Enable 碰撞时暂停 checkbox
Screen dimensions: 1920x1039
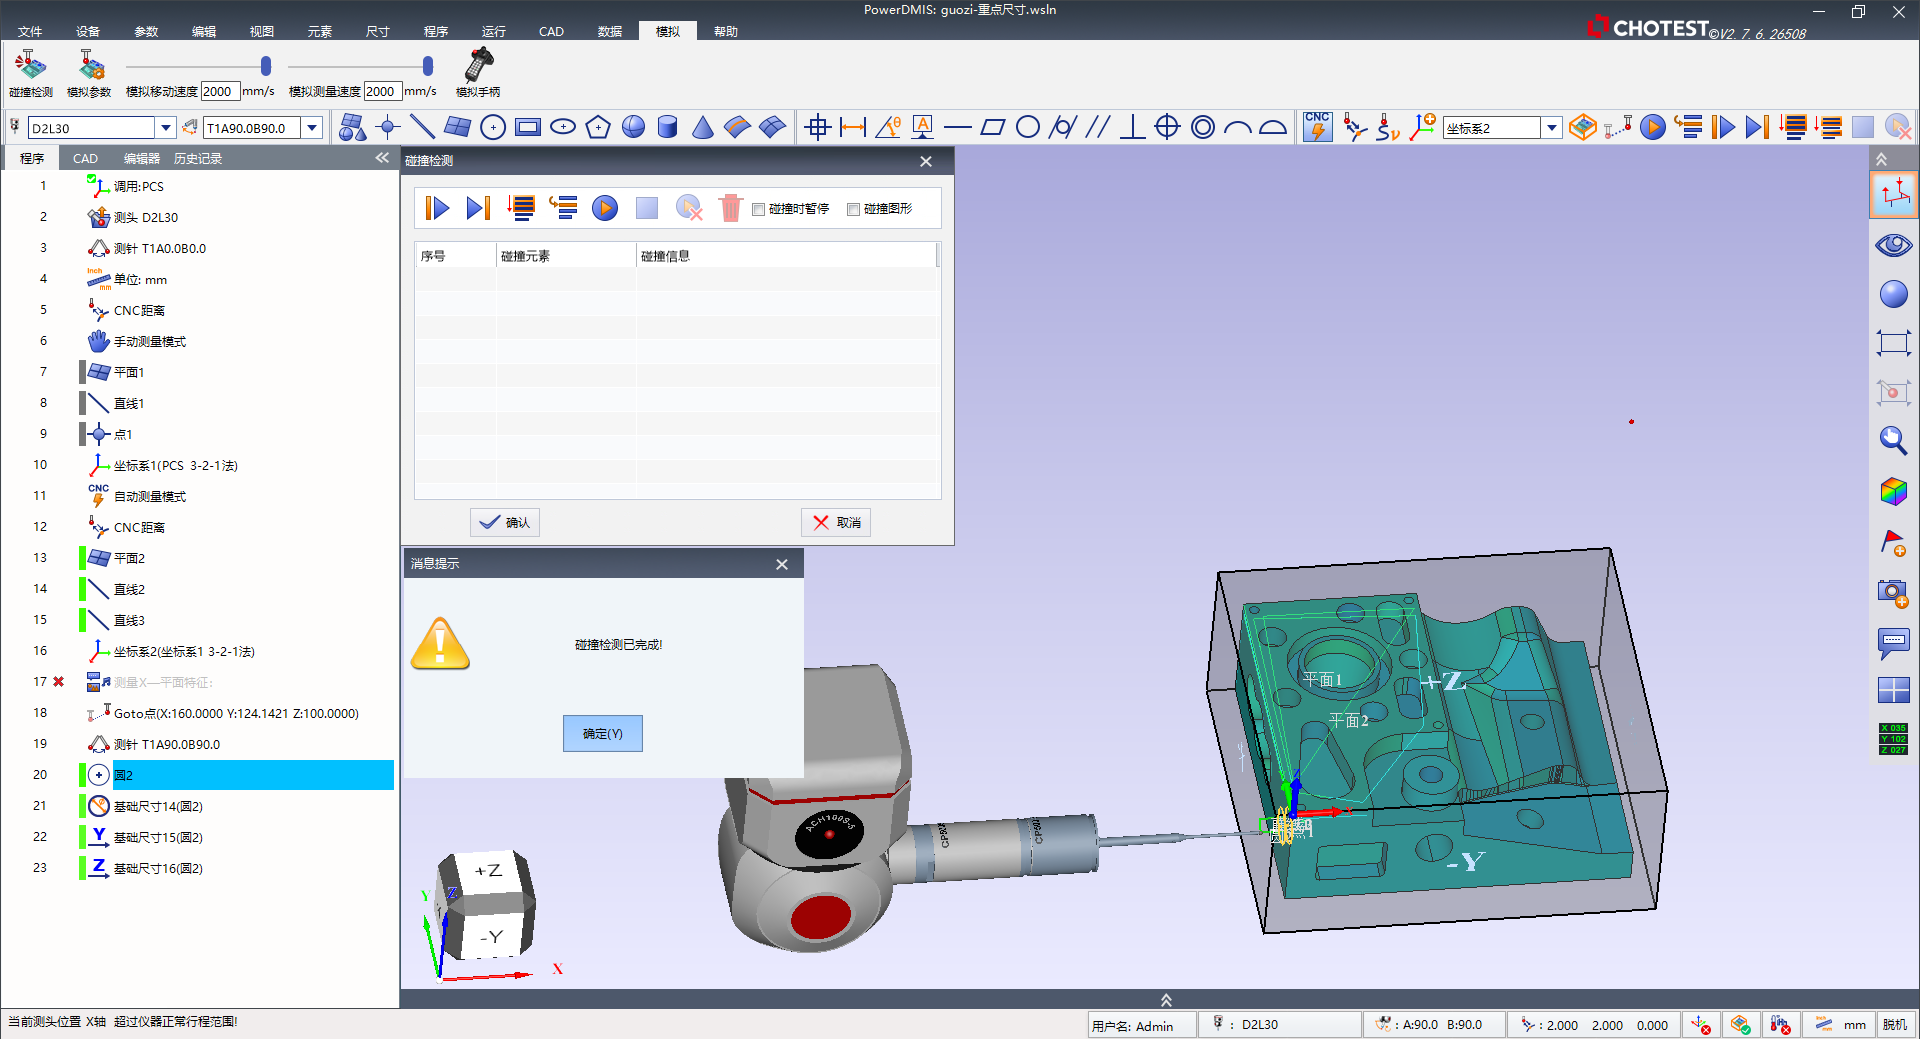[759, 209]
